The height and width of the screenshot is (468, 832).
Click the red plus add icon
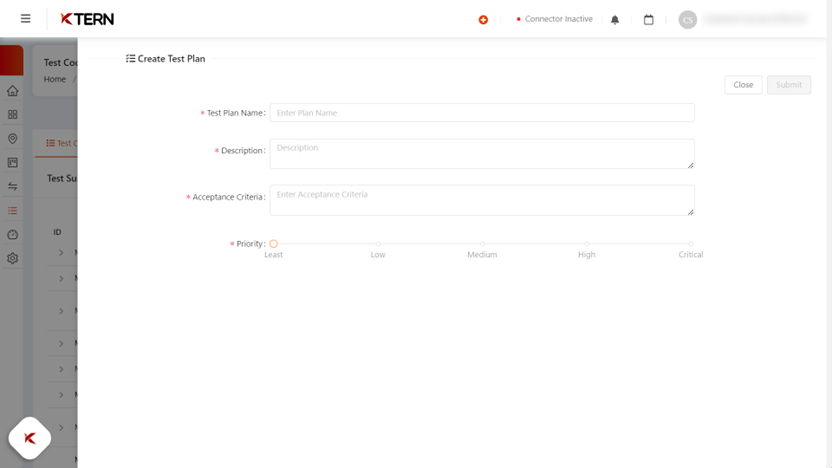[x=483, y=20]
